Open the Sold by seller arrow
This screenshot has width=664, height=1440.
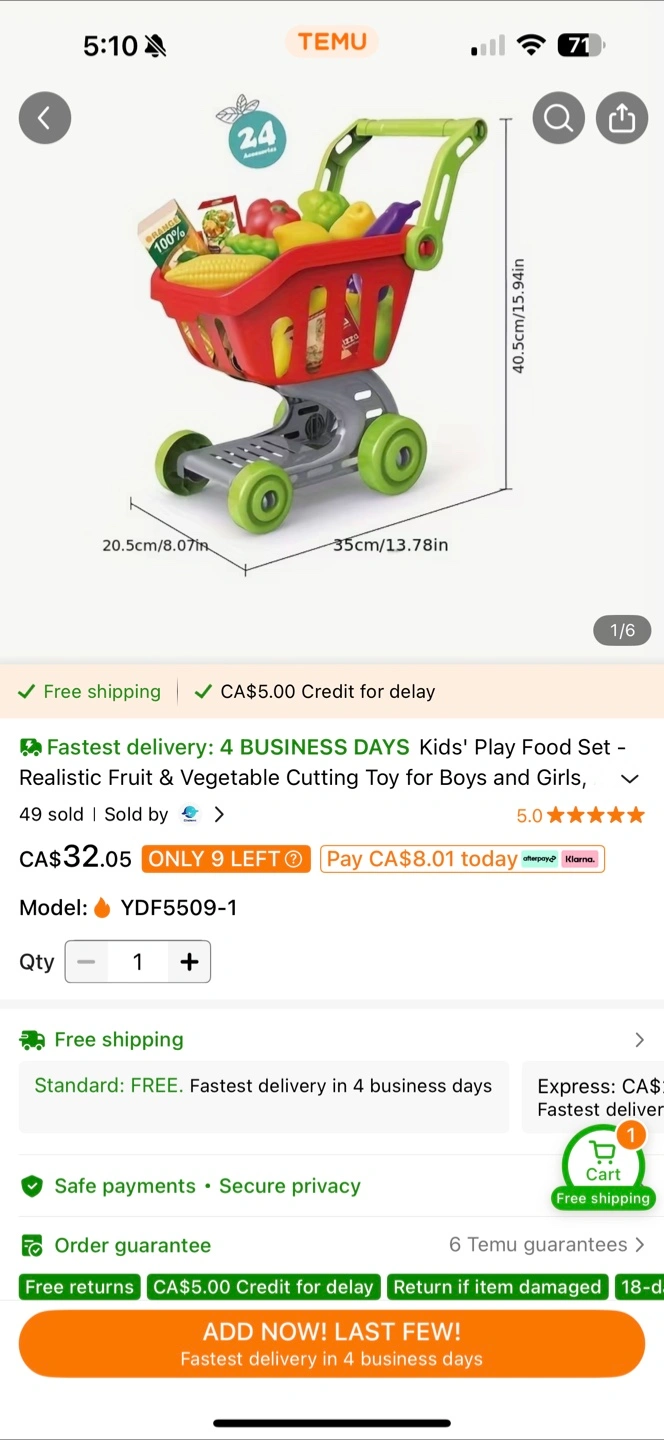point(219,814)
